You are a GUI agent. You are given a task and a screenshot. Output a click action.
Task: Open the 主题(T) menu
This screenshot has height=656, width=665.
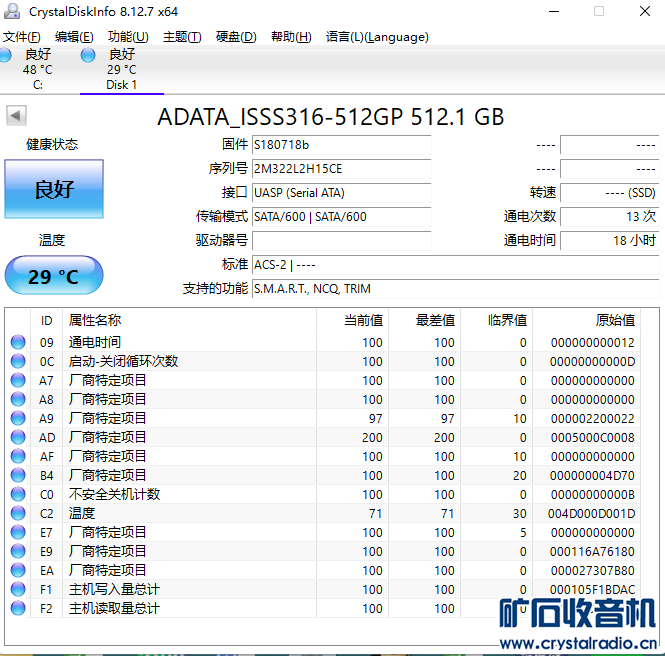pyautogui.click(x=181, y=37)
